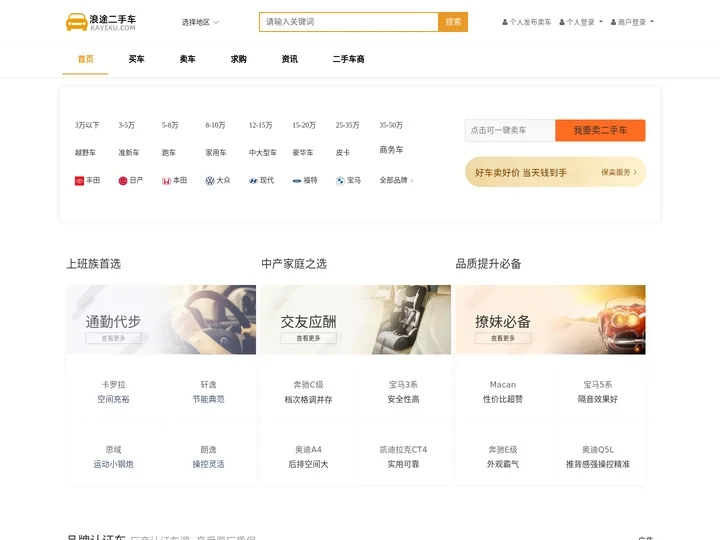
Task: Go to the 首页 tab
Action: (x=85, y=59)
